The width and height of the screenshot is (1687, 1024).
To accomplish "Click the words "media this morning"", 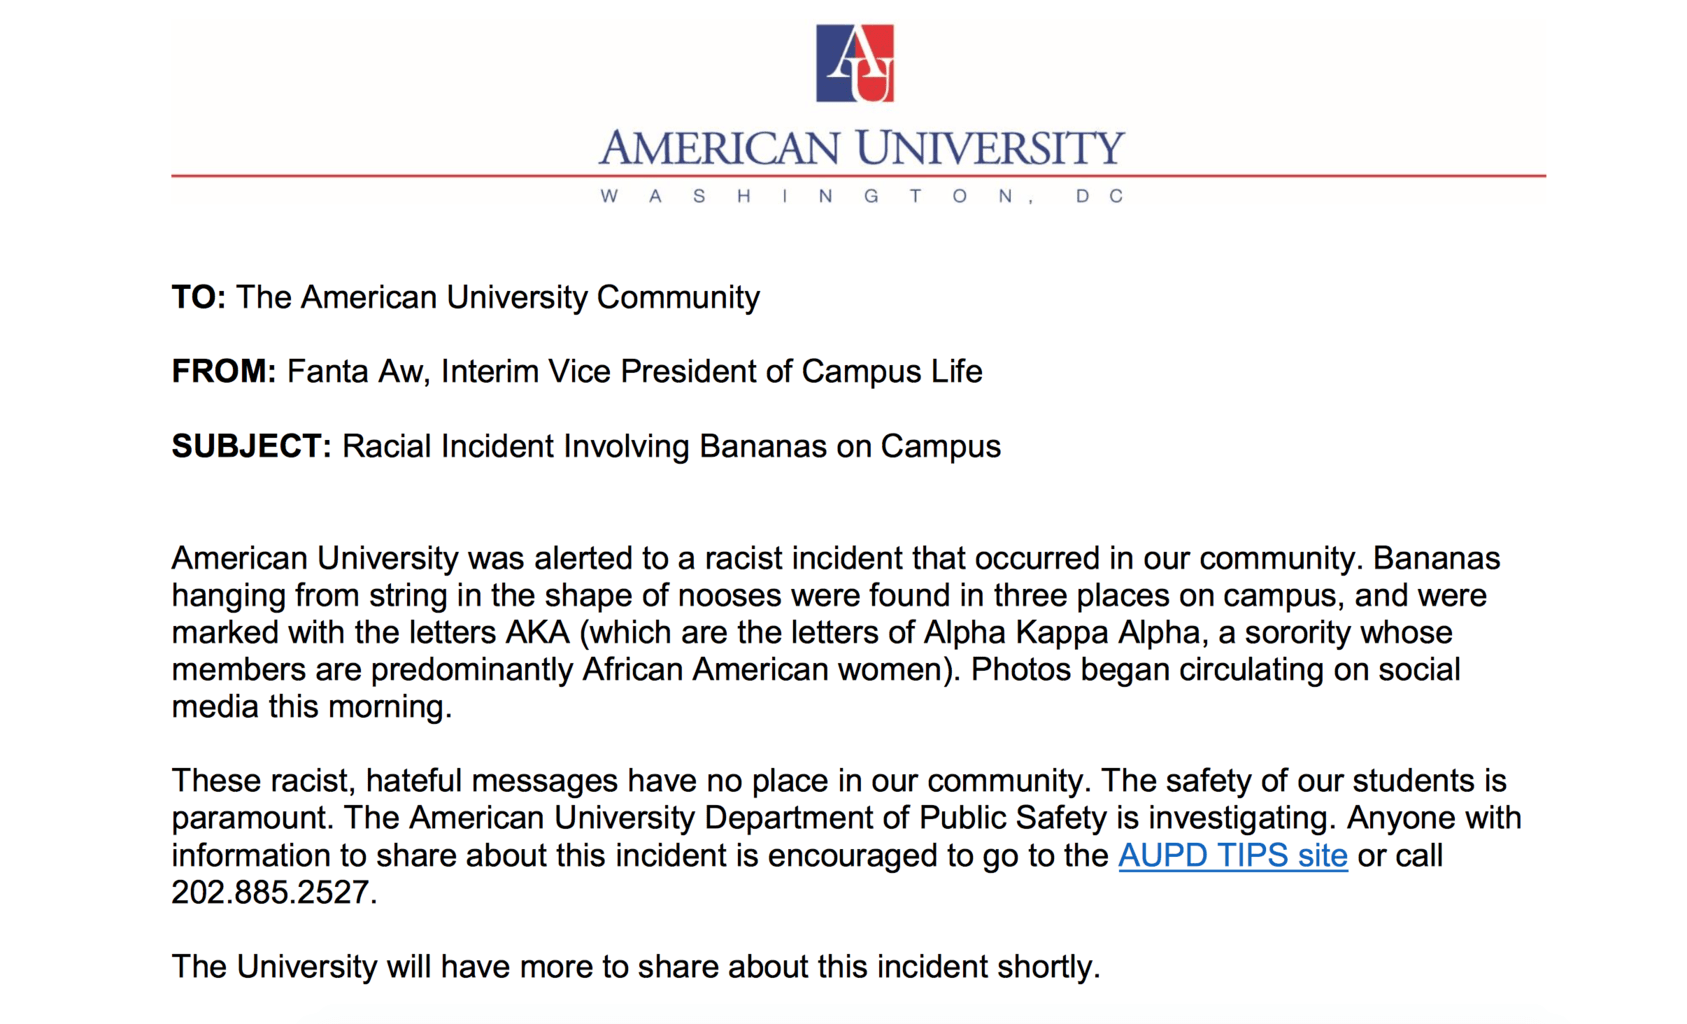I will pos(311,707).
